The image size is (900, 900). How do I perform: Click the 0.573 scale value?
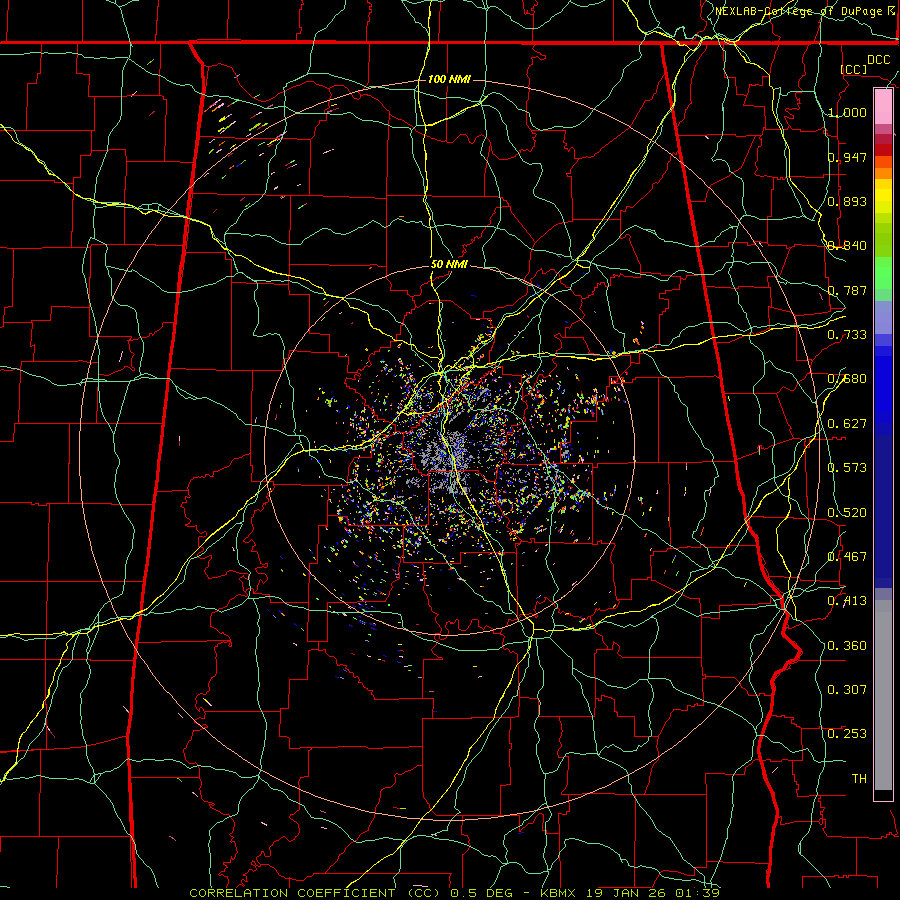(x=847, y=468)
